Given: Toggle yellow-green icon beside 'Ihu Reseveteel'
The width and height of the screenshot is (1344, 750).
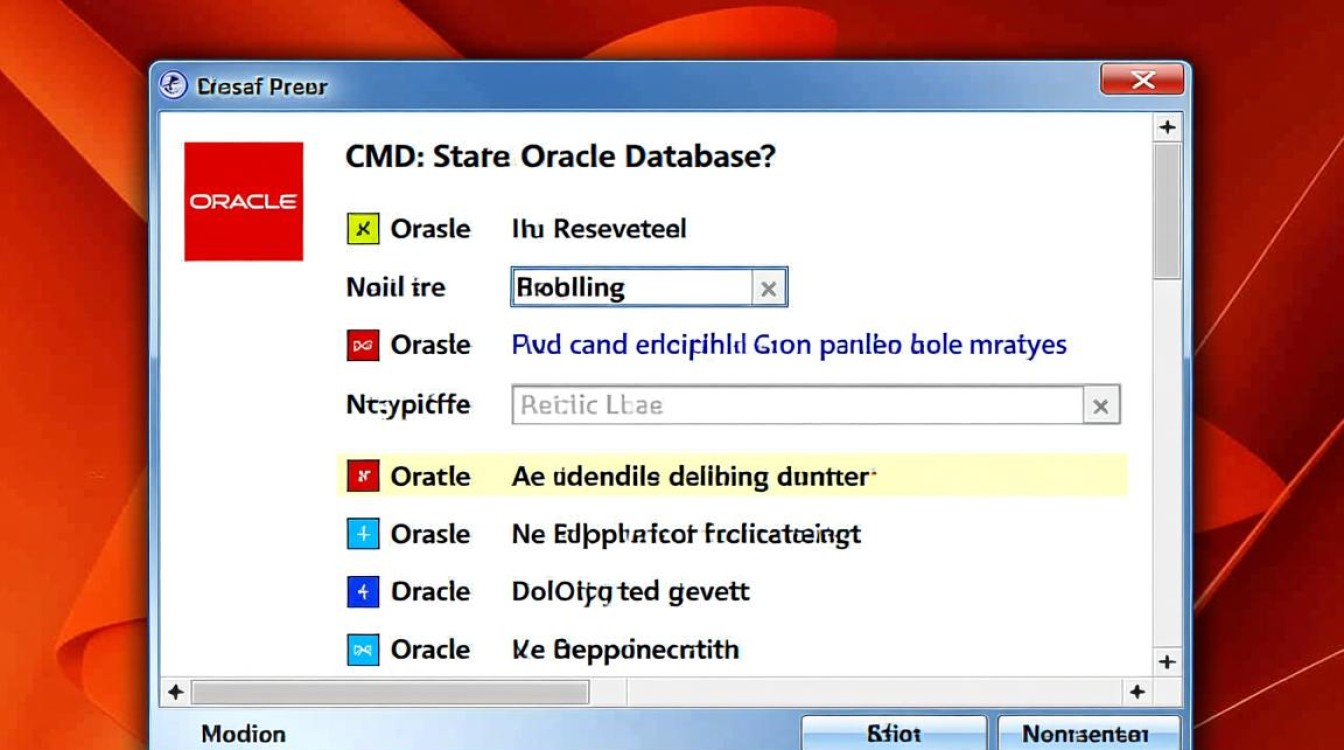Looking at the screenshot, I should coord(363,229).
